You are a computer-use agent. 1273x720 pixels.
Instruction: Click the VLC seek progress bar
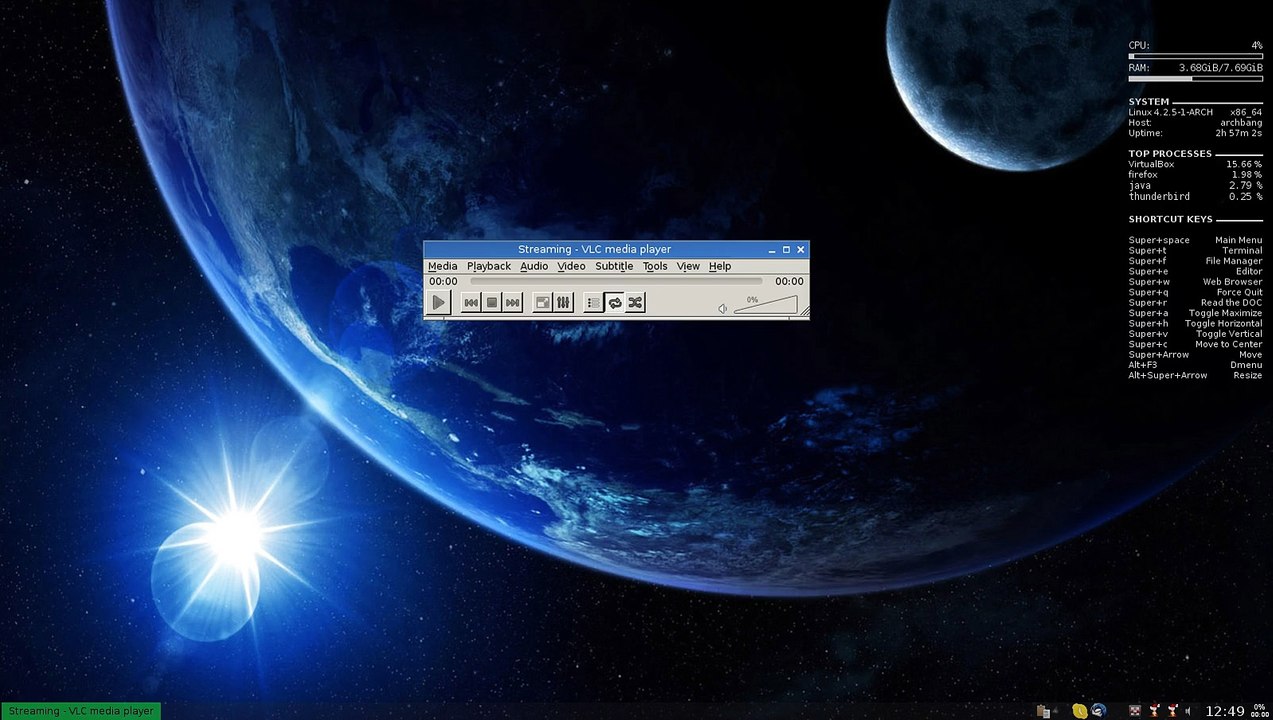616,282
